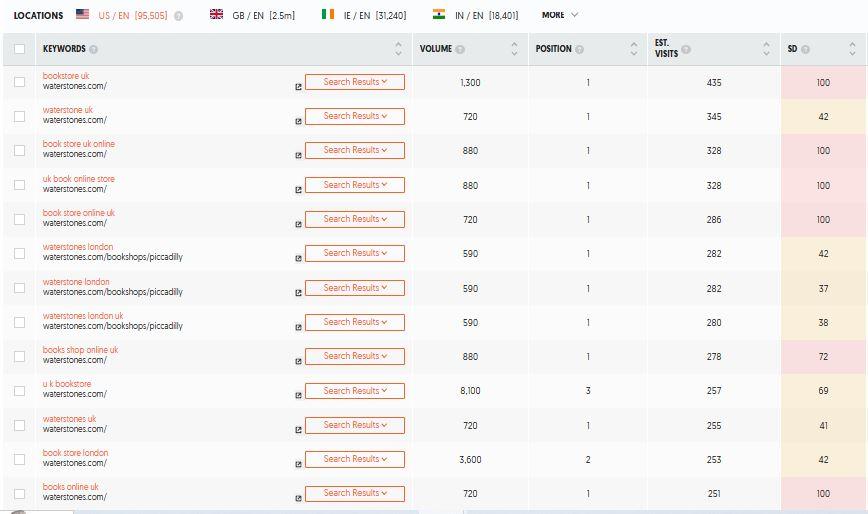Click the help icon beside US / EN location
This screenshot has height=514, width=868.
pos(178,16)
